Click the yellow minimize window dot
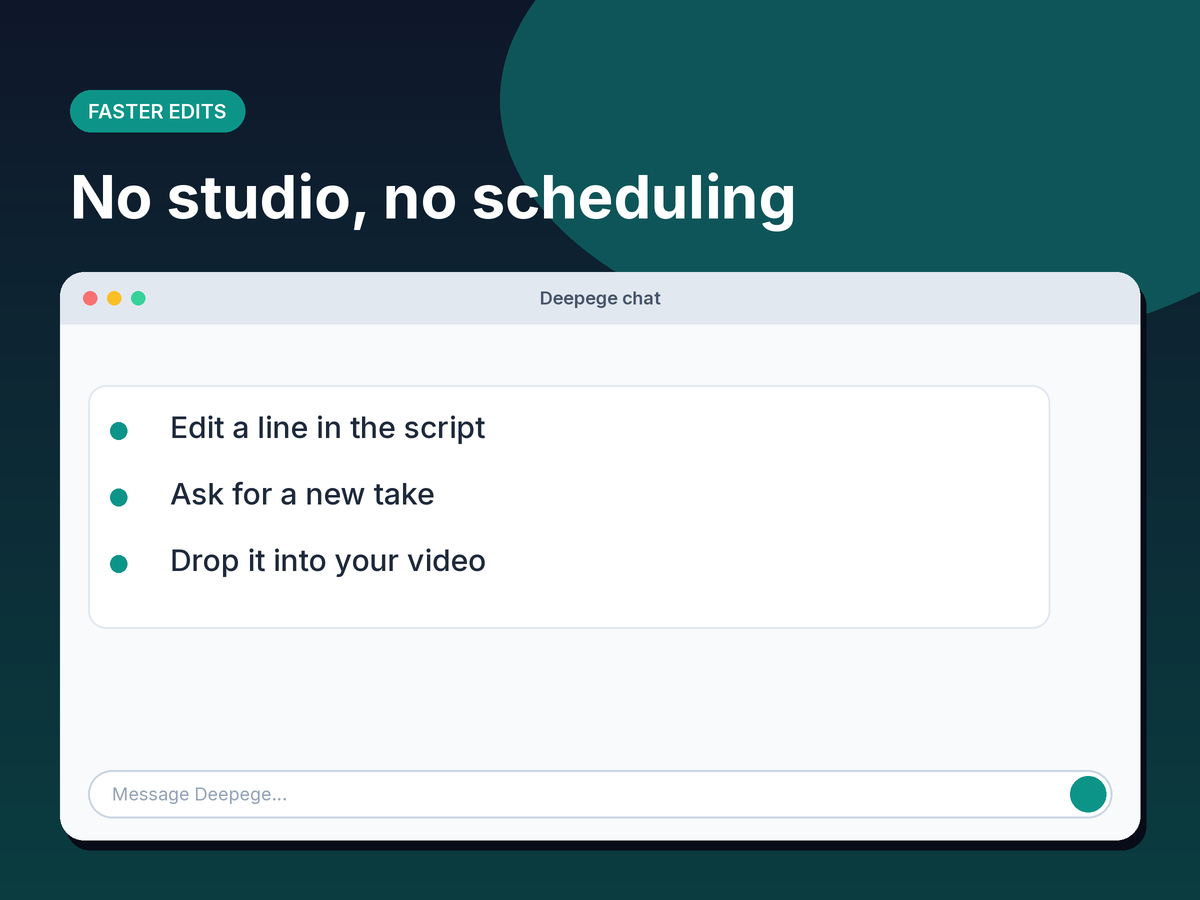Viewport: 1200px width, 900px height. [x=114, y=298]
